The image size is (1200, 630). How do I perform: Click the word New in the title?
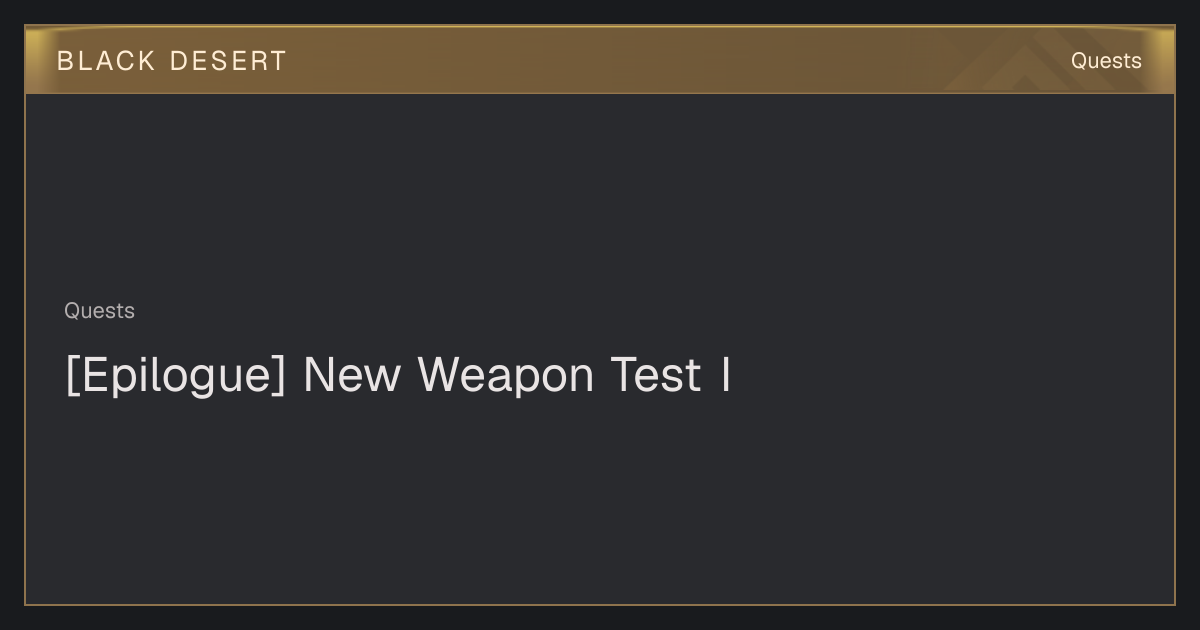point(352,375)
